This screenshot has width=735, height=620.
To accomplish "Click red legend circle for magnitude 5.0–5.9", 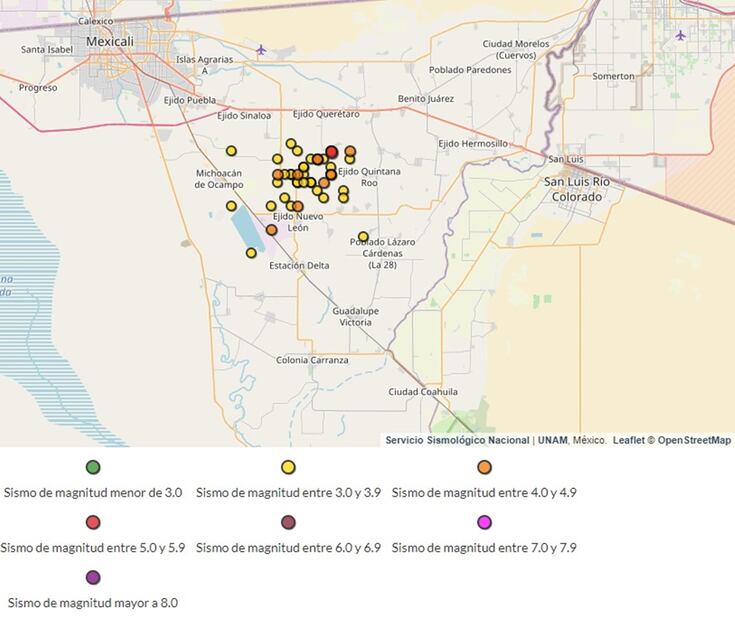I will [x=93, y=522].
